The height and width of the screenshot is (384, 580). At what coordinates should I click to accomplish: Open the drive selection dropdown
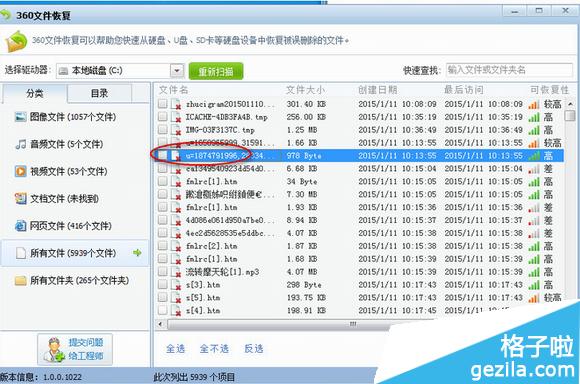177,71
